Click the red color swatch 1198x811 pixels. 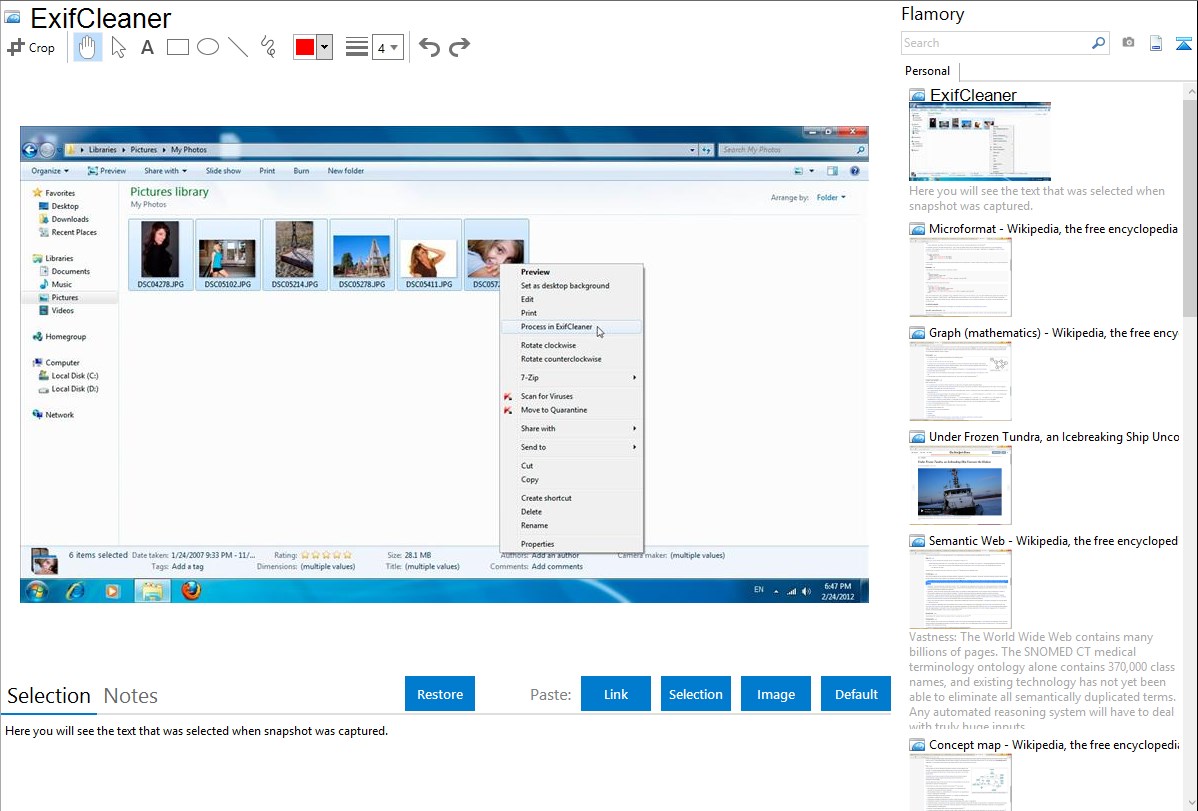(x=305, y=47)
